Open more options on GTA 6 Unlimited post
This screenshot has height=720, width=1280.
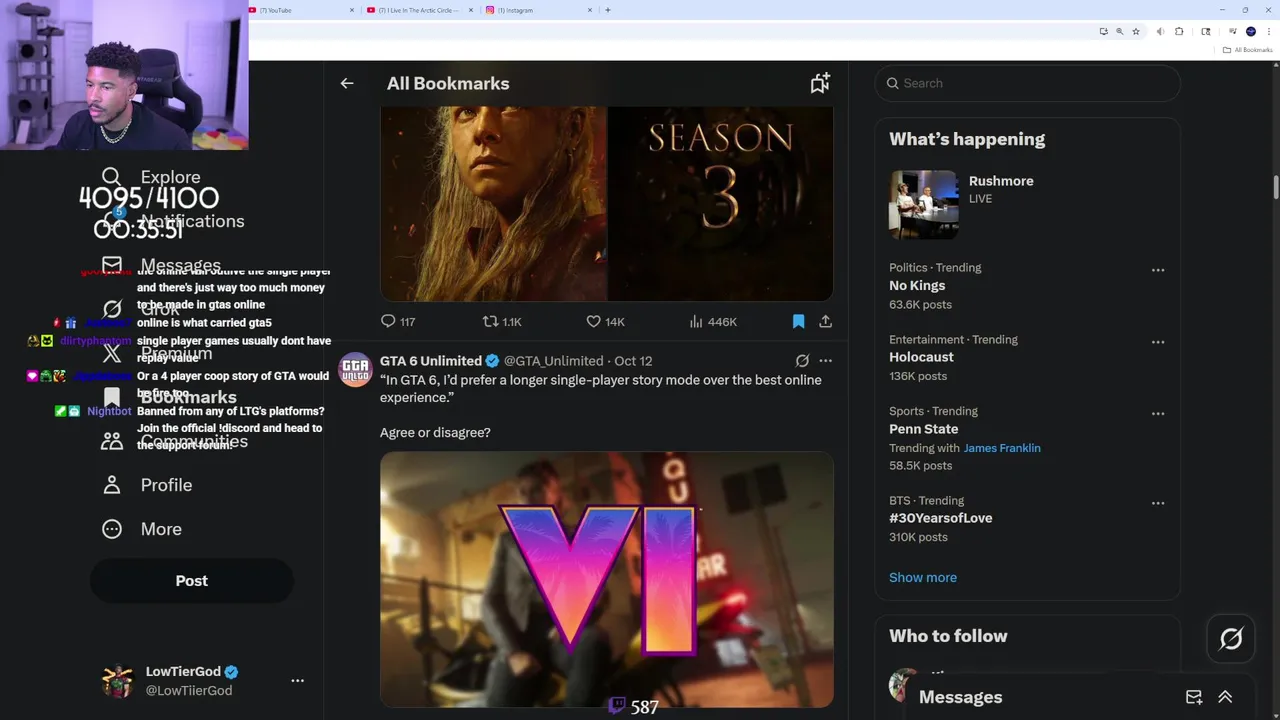click(x=825, y=361)
